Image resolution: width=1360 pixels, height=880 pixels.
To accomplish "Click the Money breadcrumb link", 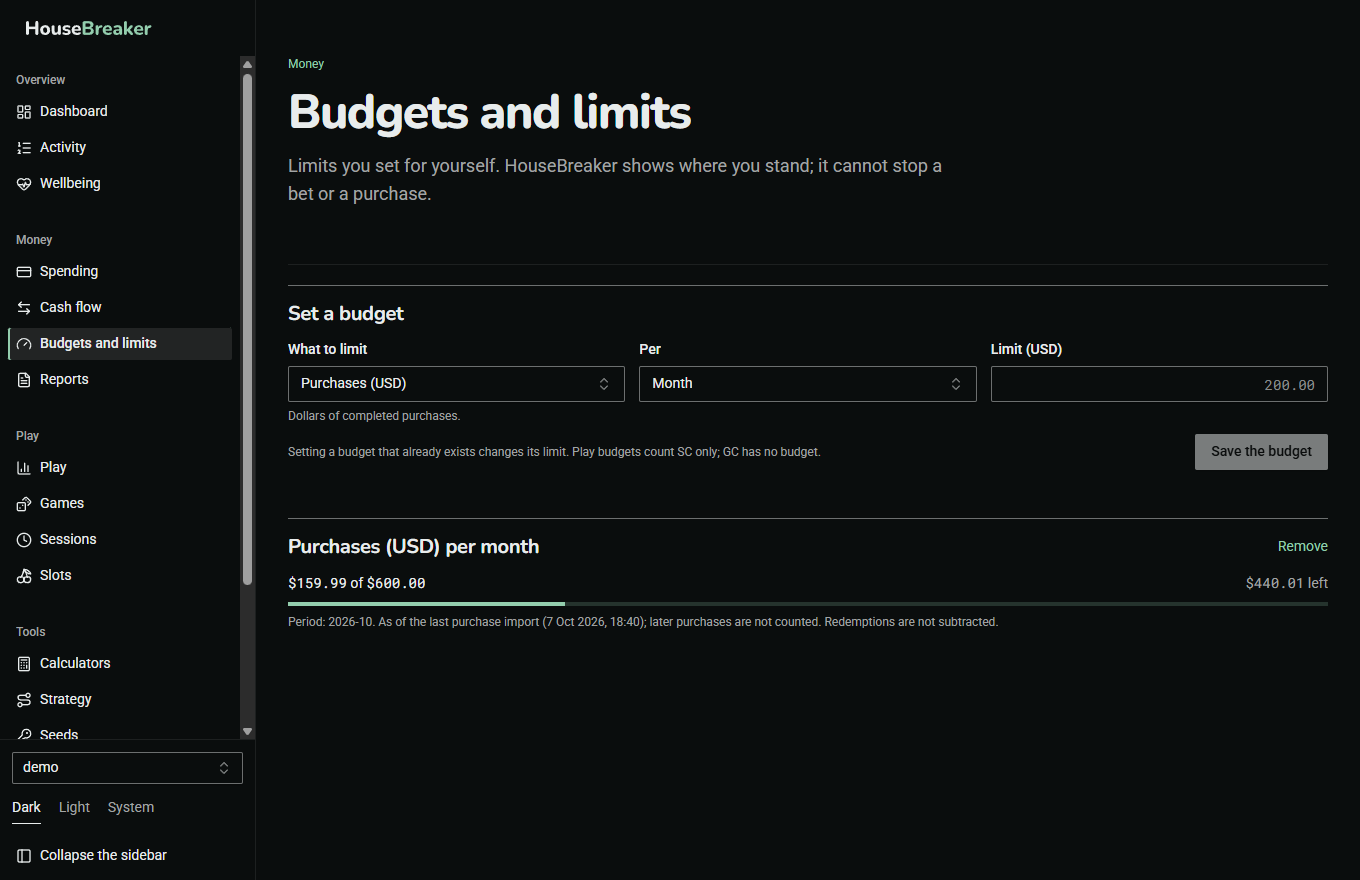I will [x=306, y=64].
